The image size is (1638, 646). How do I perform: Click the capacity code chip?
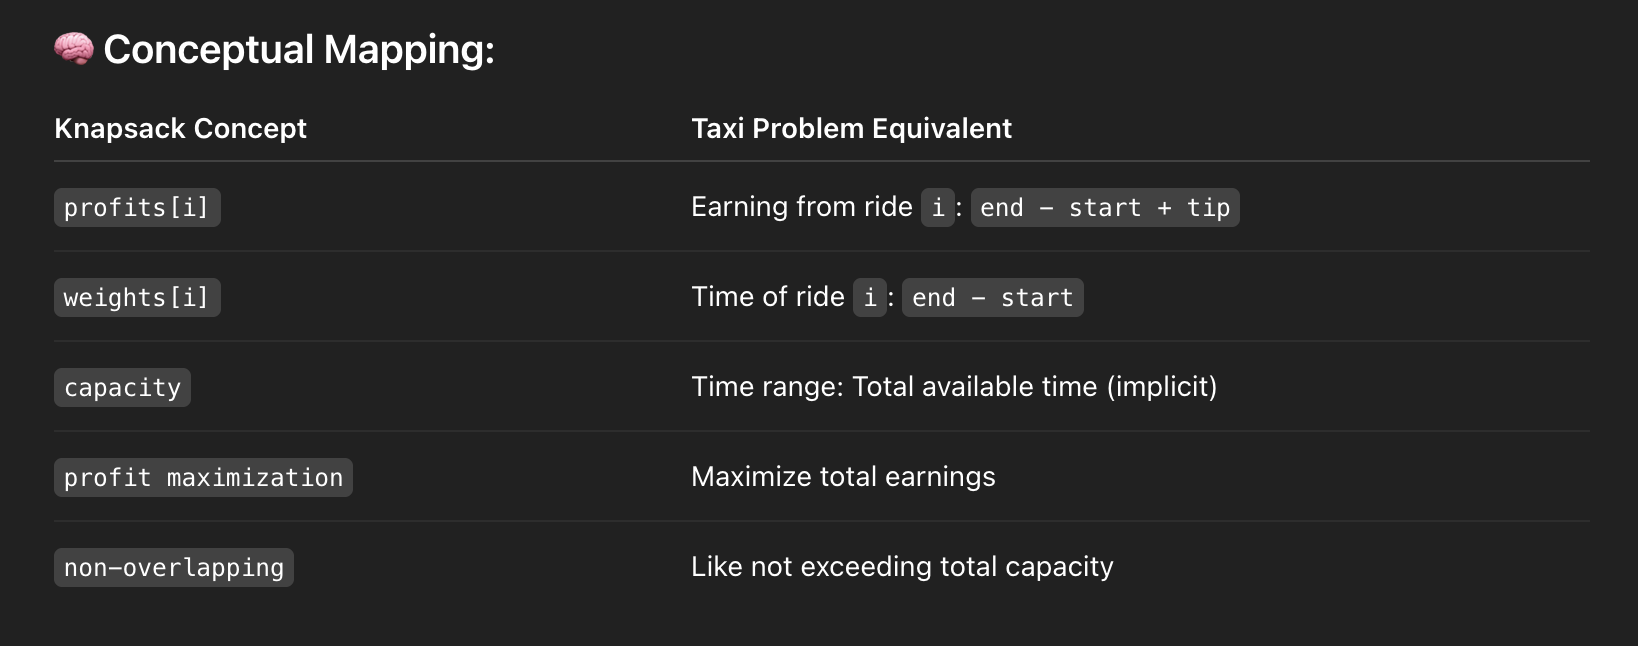click(122, 387)
